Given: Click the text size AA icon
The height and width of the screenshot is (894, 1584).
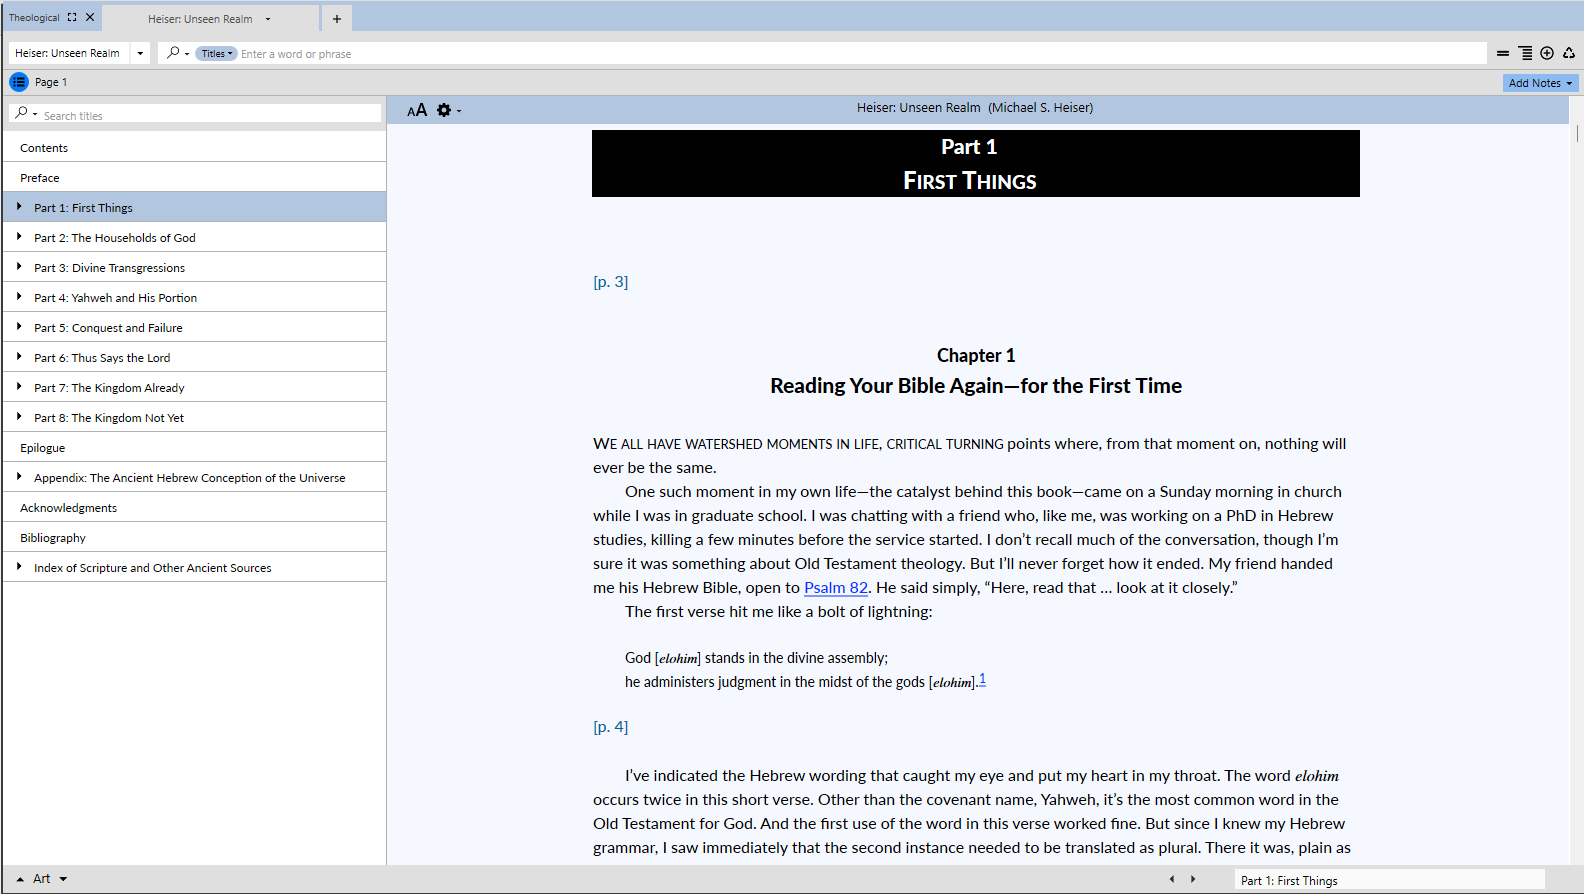Looking at the screenshot, I should tap(417, 110).
